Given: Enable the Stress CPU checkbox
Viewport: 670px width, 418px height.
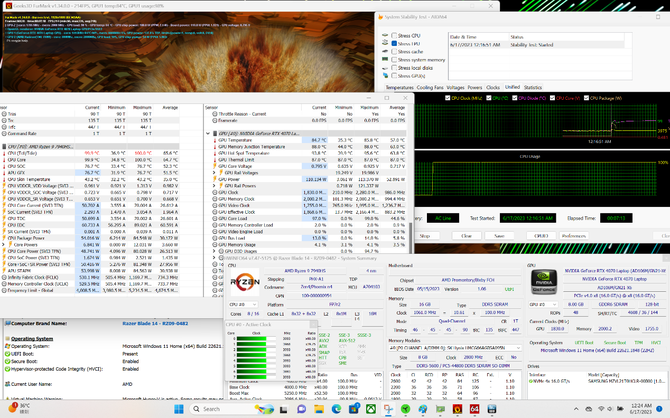Looking at the screenshot, I should pyautogui.click(x=394, y=35).
